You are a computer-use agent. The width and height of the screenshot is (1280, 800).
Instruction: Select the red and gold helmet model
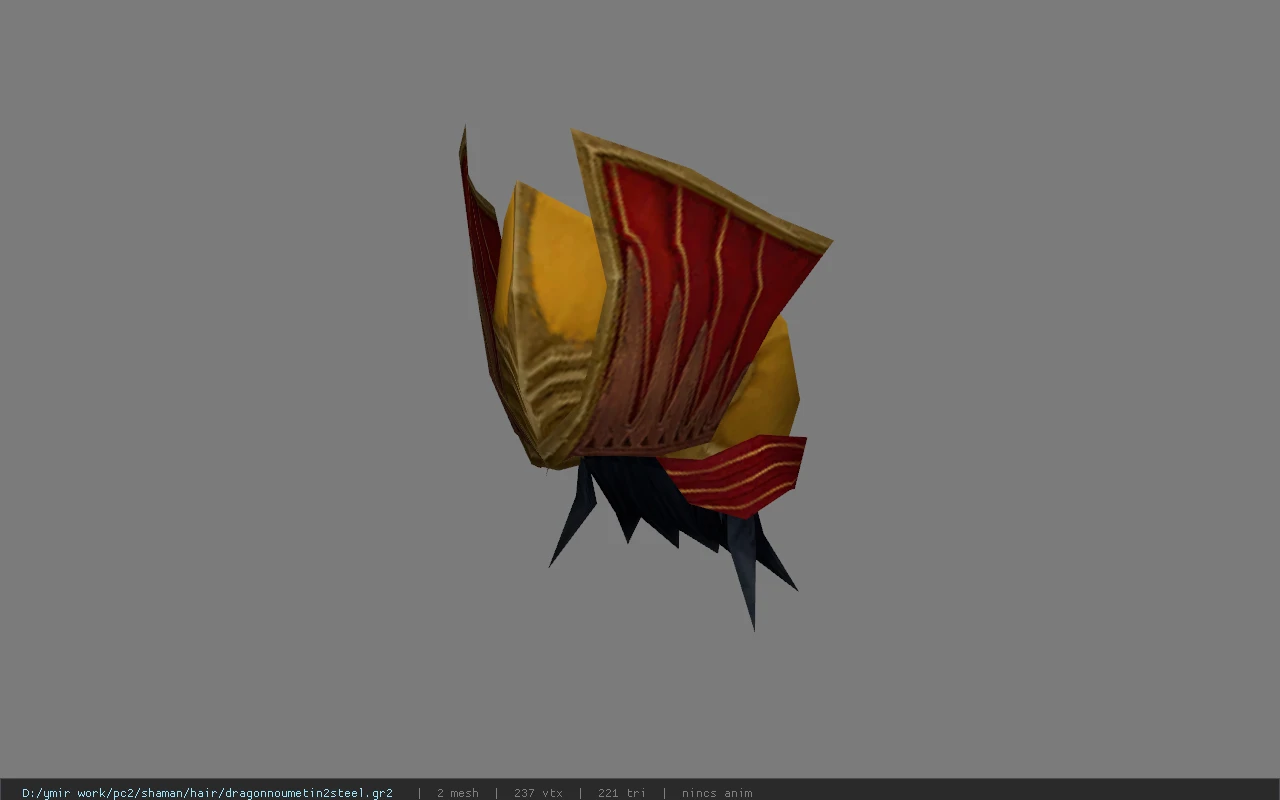[645, 378]
